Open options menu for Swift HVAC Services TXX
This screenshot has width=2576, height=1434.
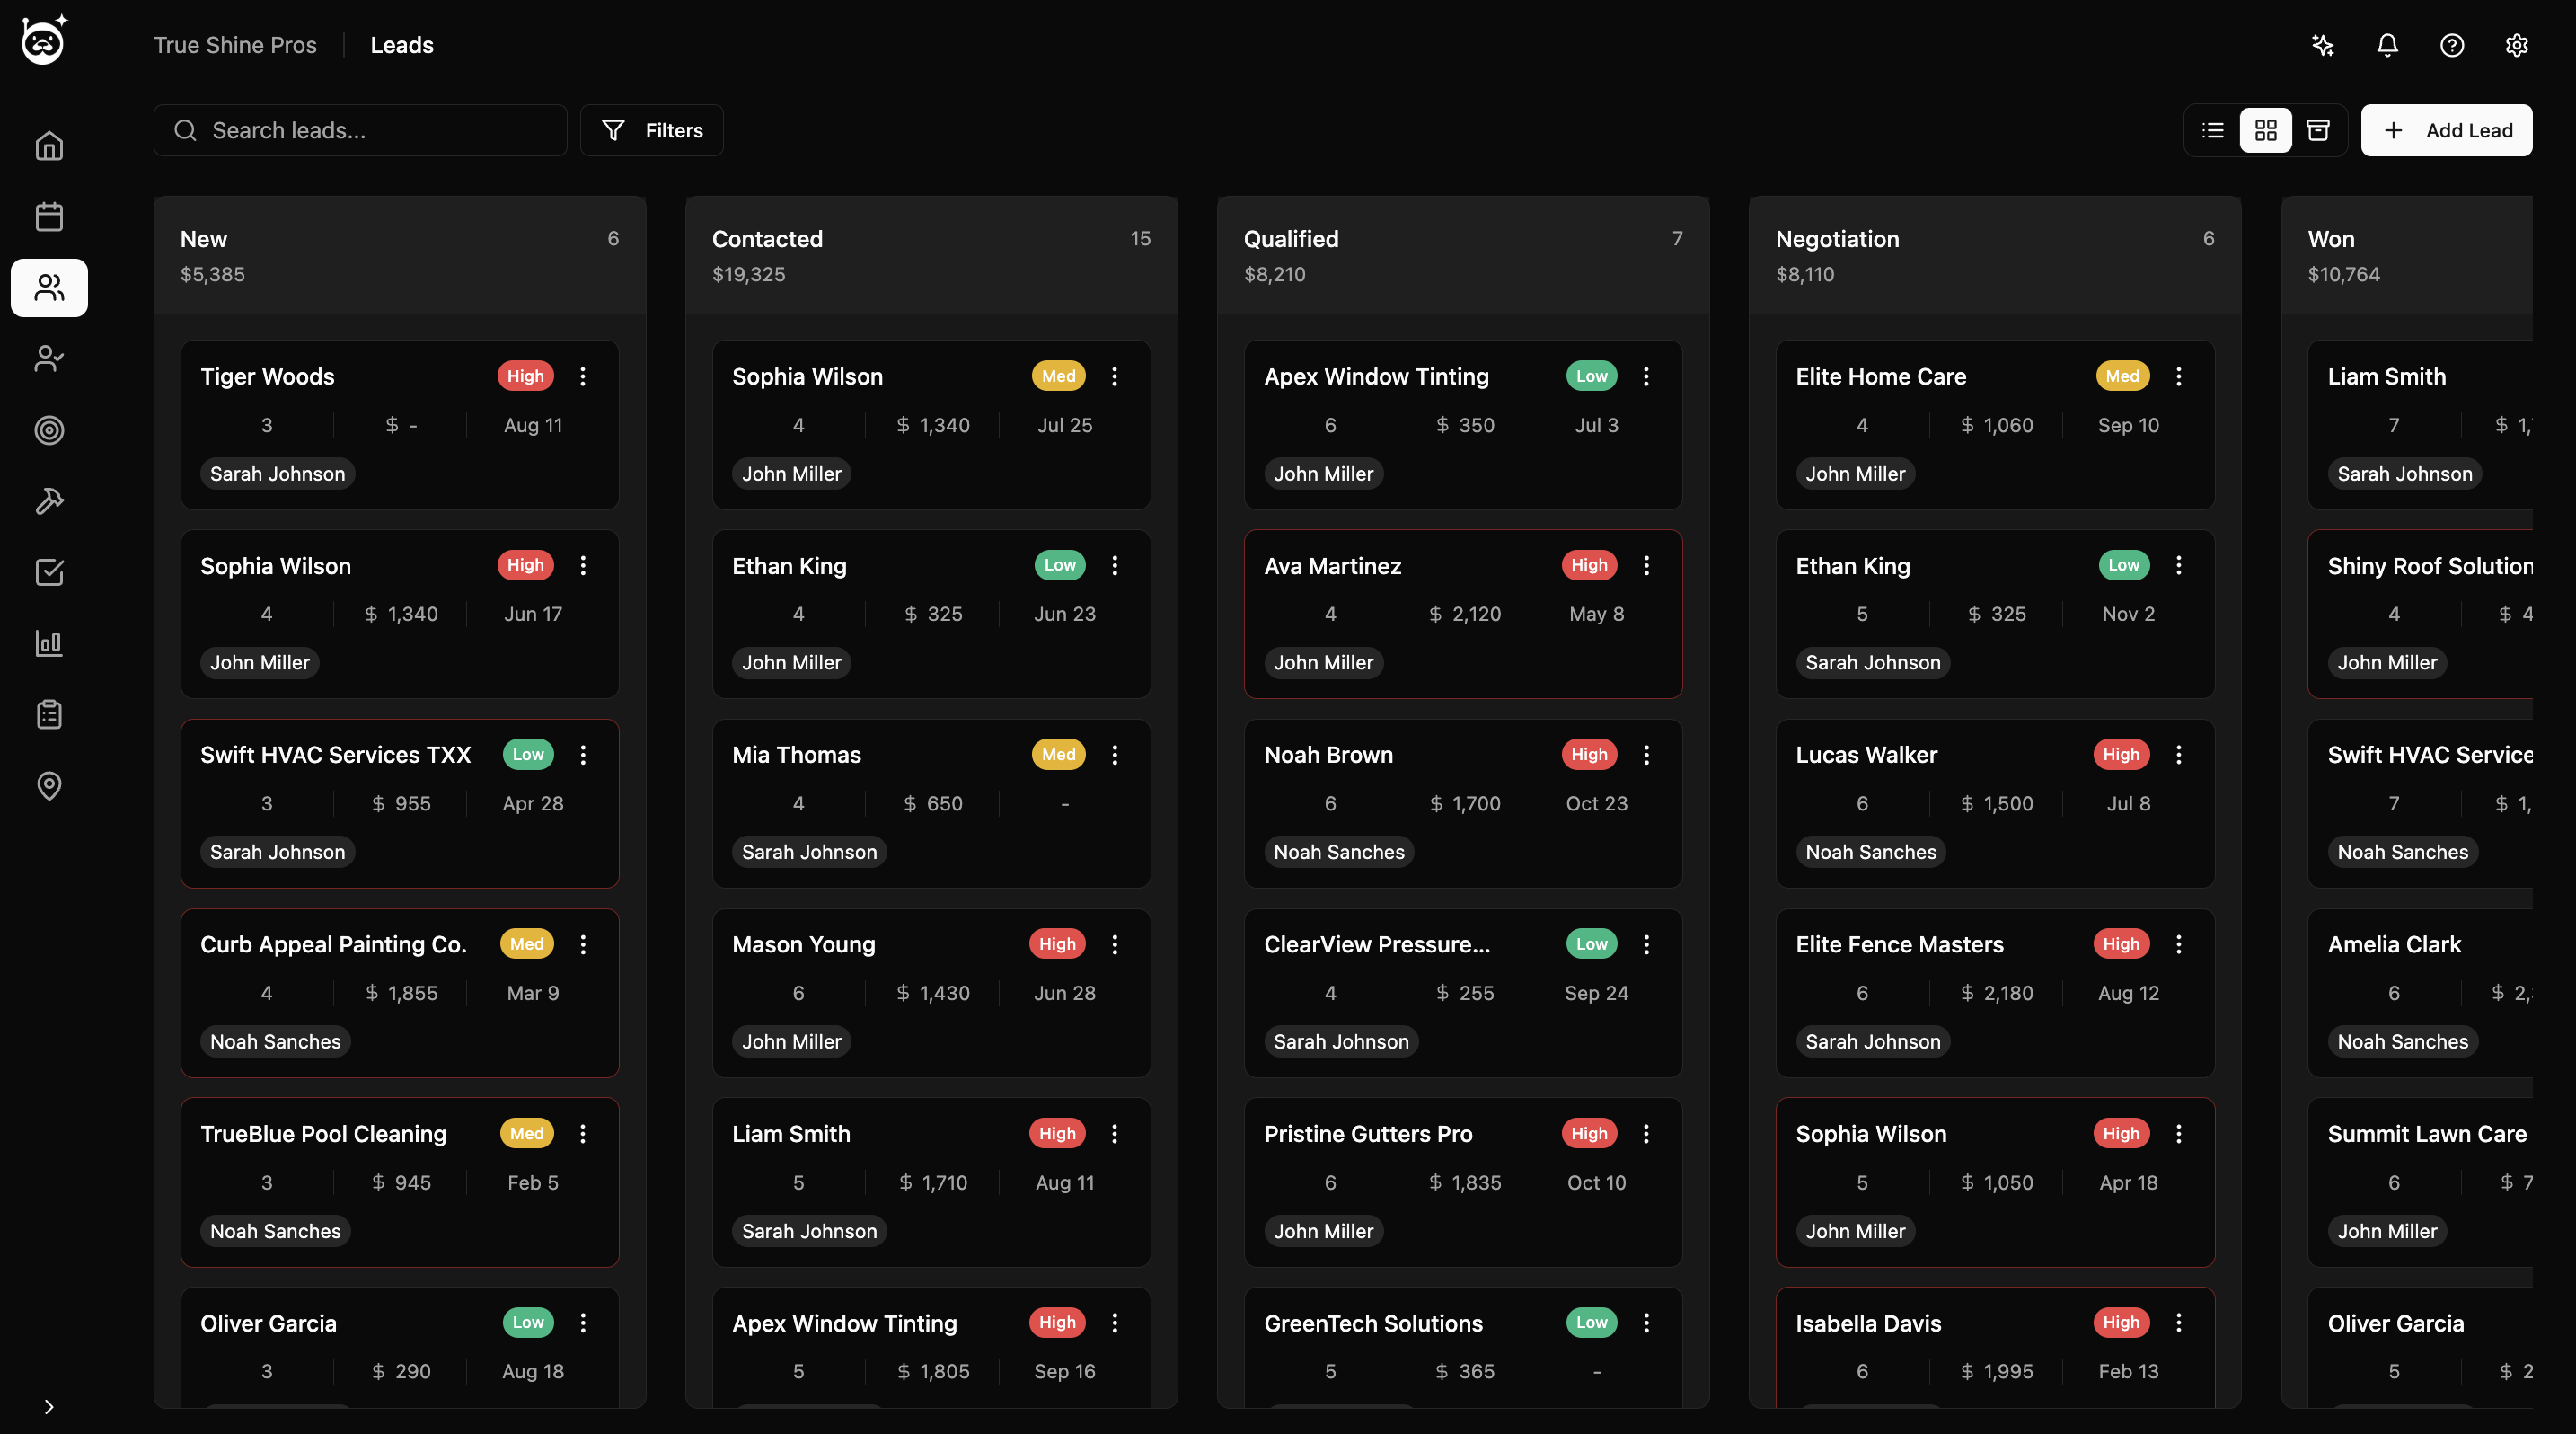pos(583,755)
